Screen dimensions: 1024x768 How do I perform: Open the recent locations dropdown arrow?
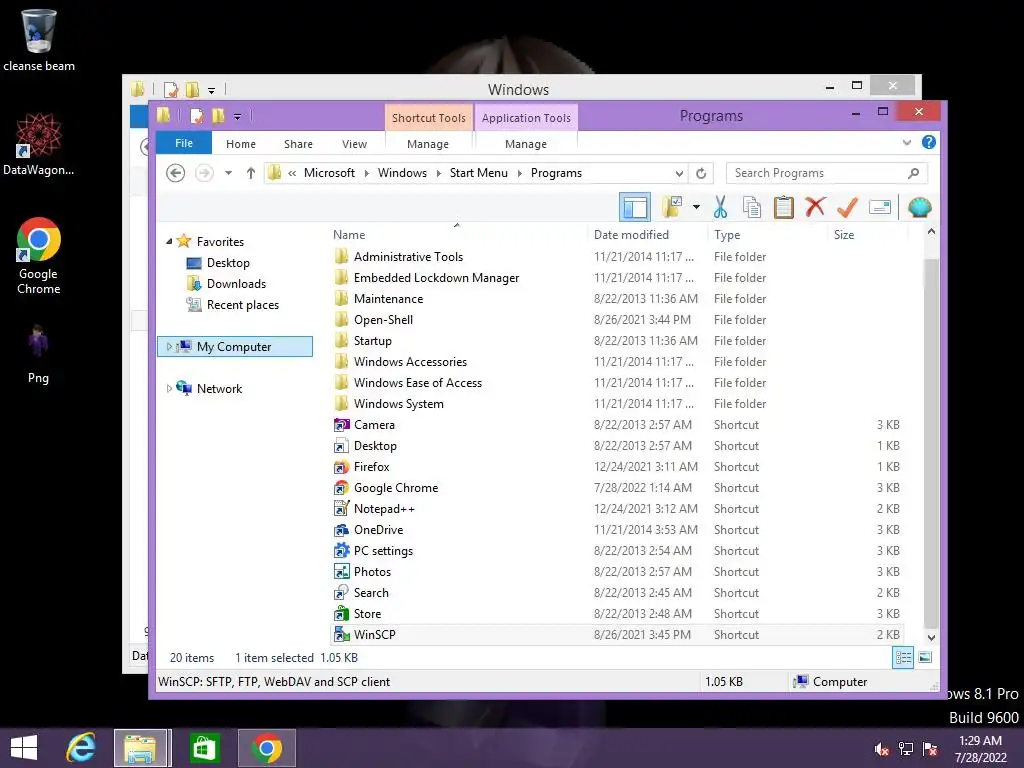click(229, 173)
